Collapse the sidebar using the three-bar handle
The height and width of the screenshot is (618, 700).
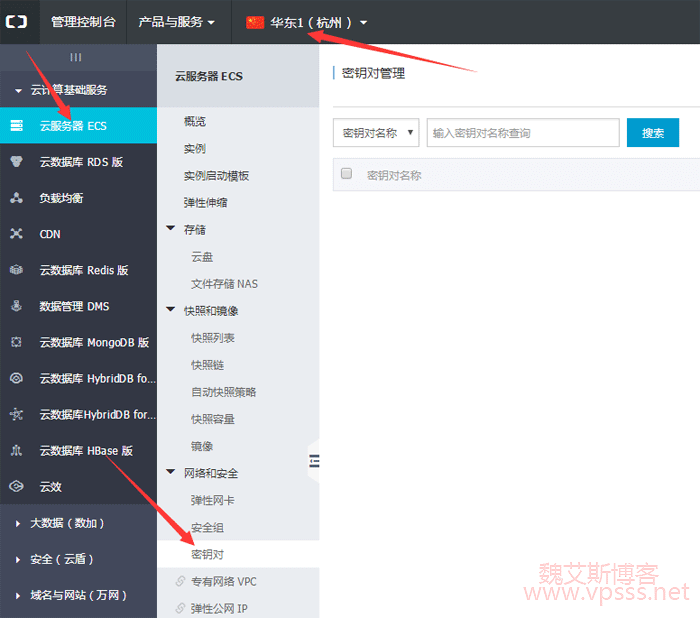coord(77,58)
